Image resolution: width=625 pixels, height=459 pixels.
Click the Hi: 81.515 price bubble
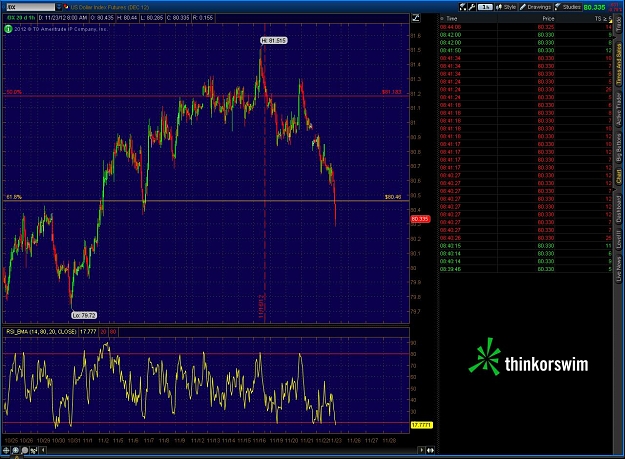(x=273, y=40)
